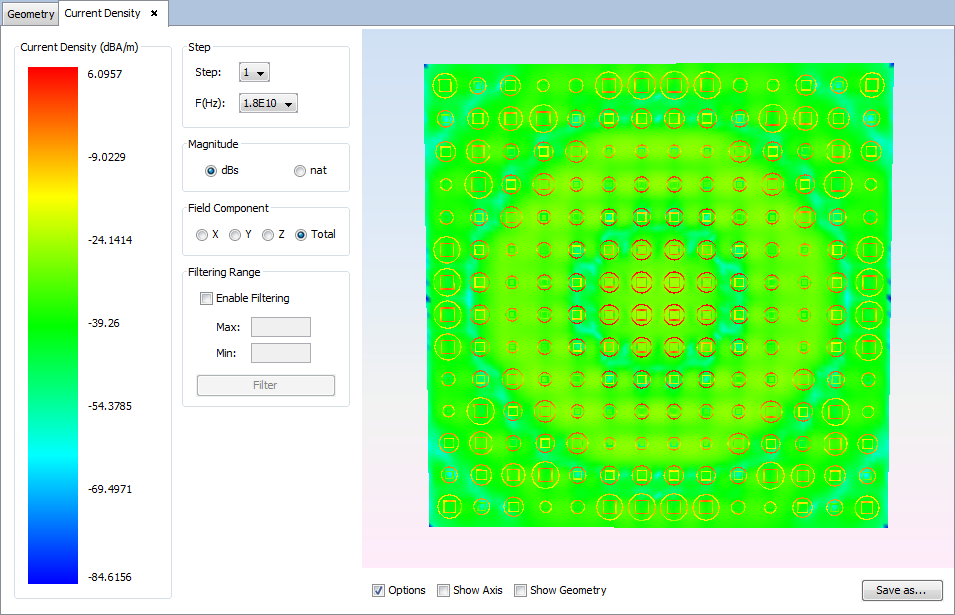The image size is (955, 615).
Task: Click the Max filter input field
Action: (280, 327)
